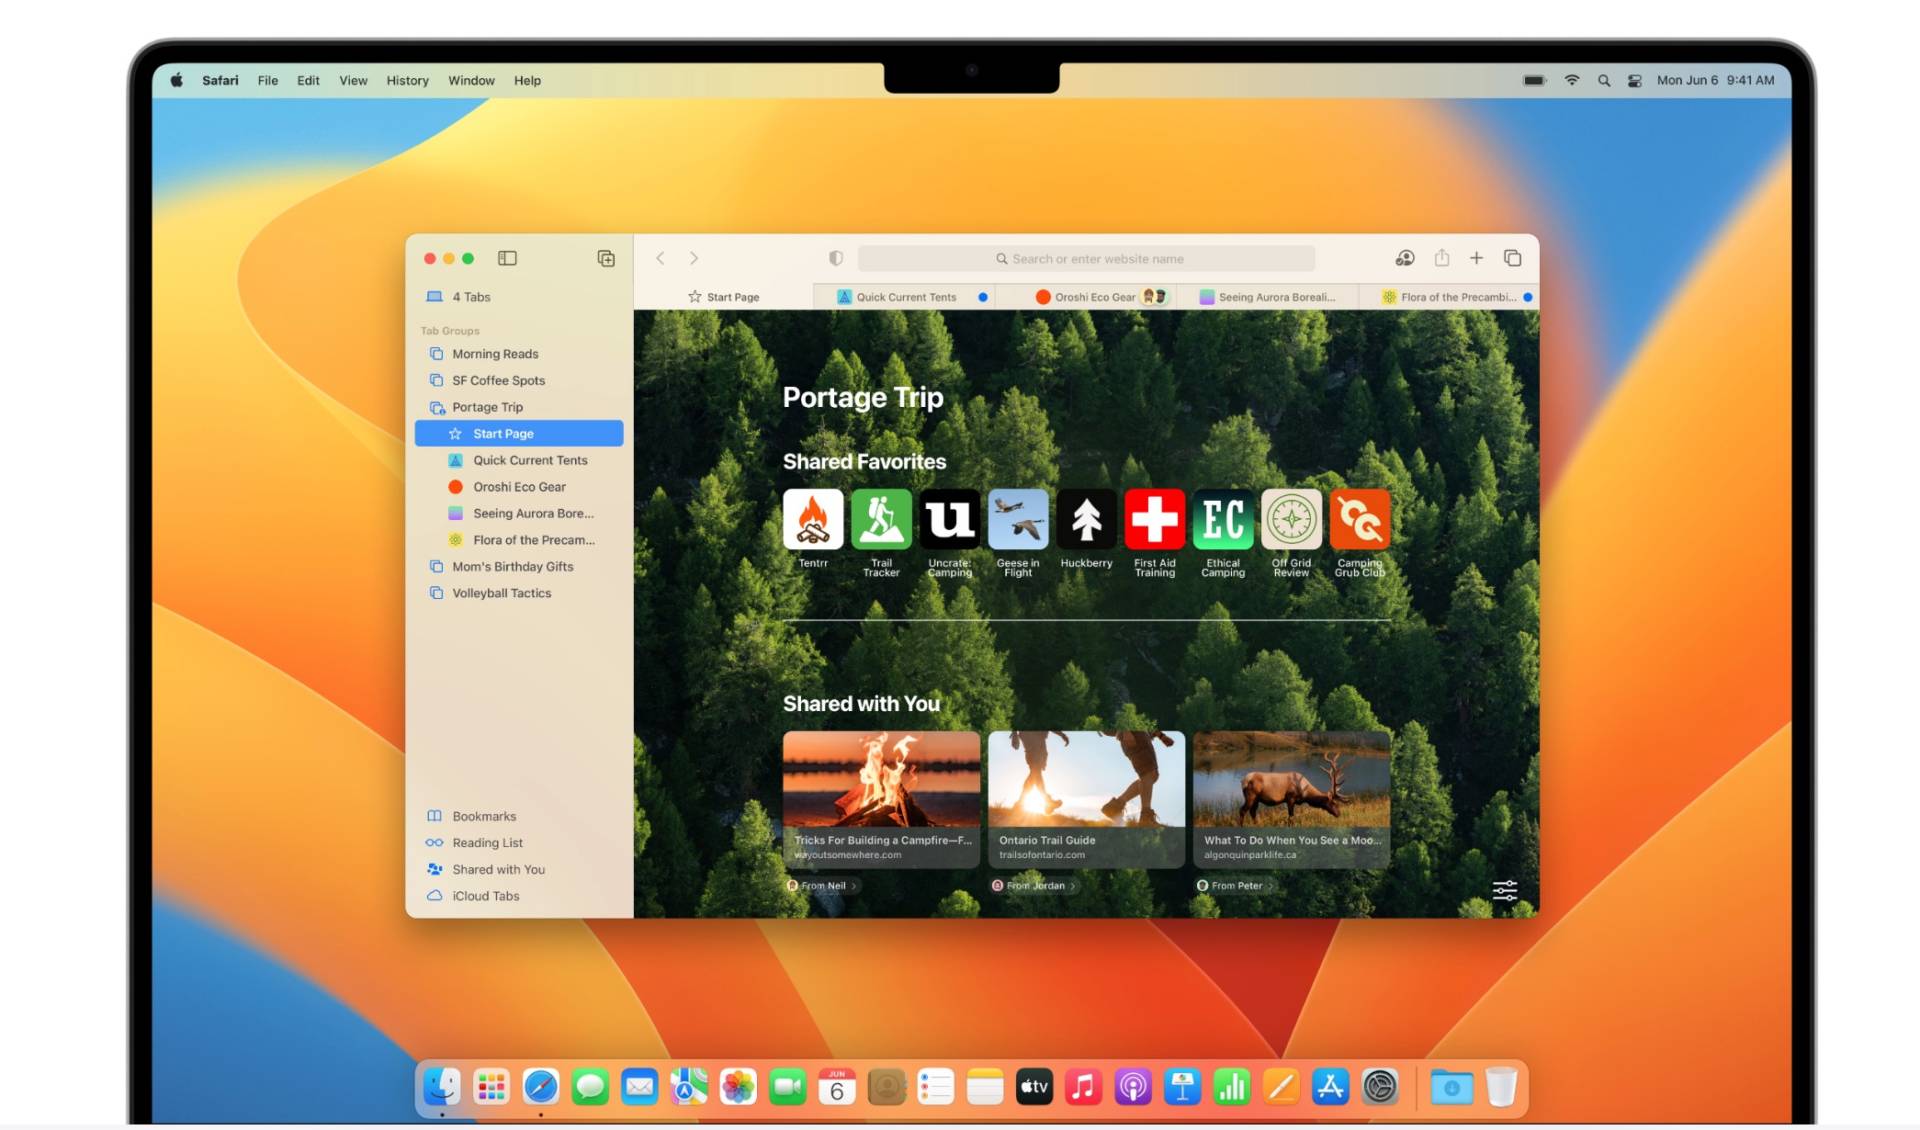The height and width of the screenshot is (1130, 1920).
Task: Open the Off Grid Review favorite
Action: [1291, 519]
